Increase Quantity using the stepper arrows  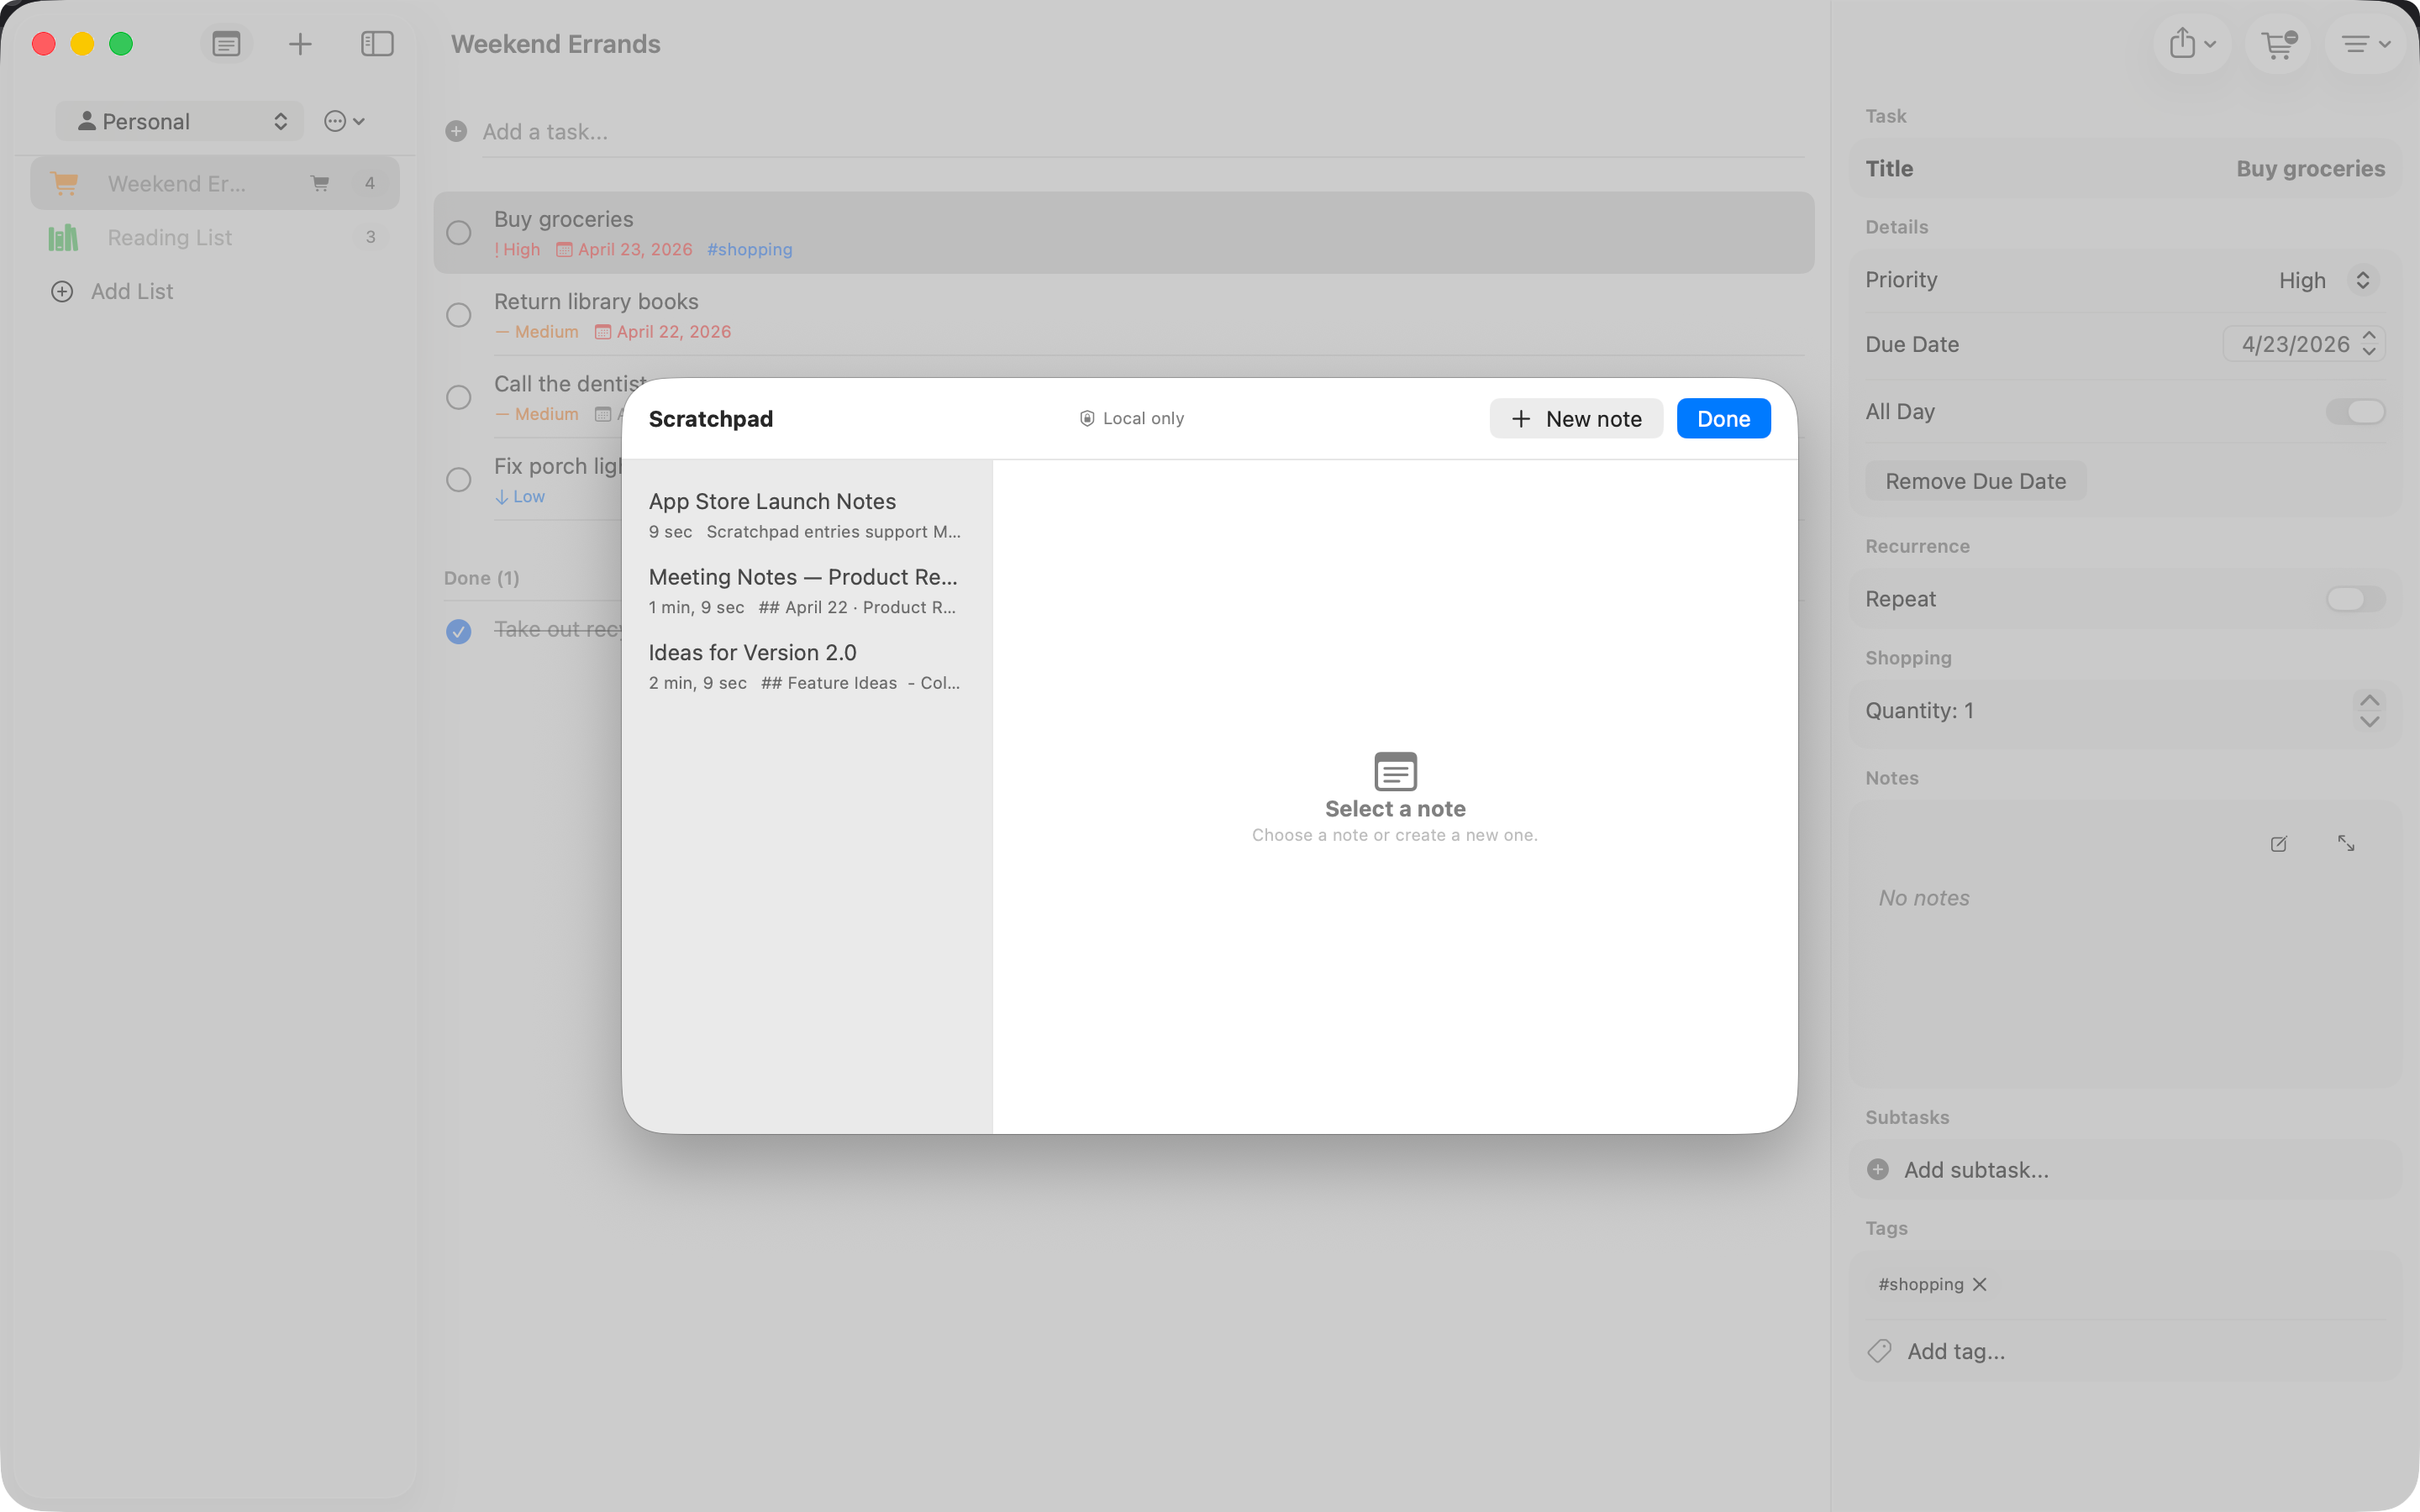coord(2371,699)
